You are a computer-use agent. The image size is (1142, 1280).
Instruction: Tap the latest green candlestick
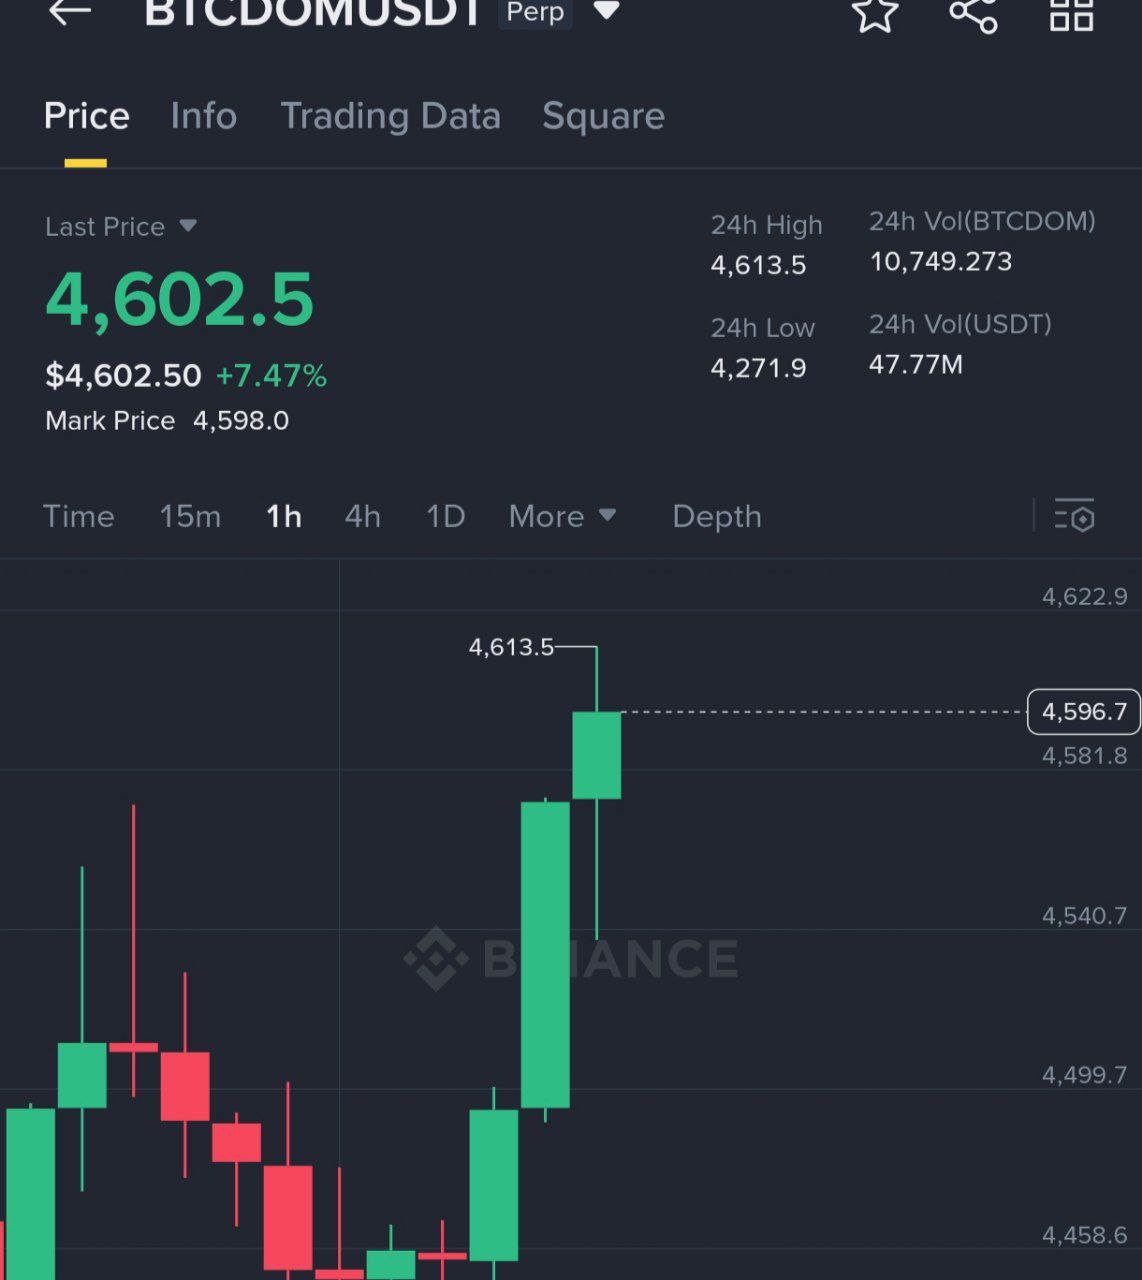pos(597,755)
